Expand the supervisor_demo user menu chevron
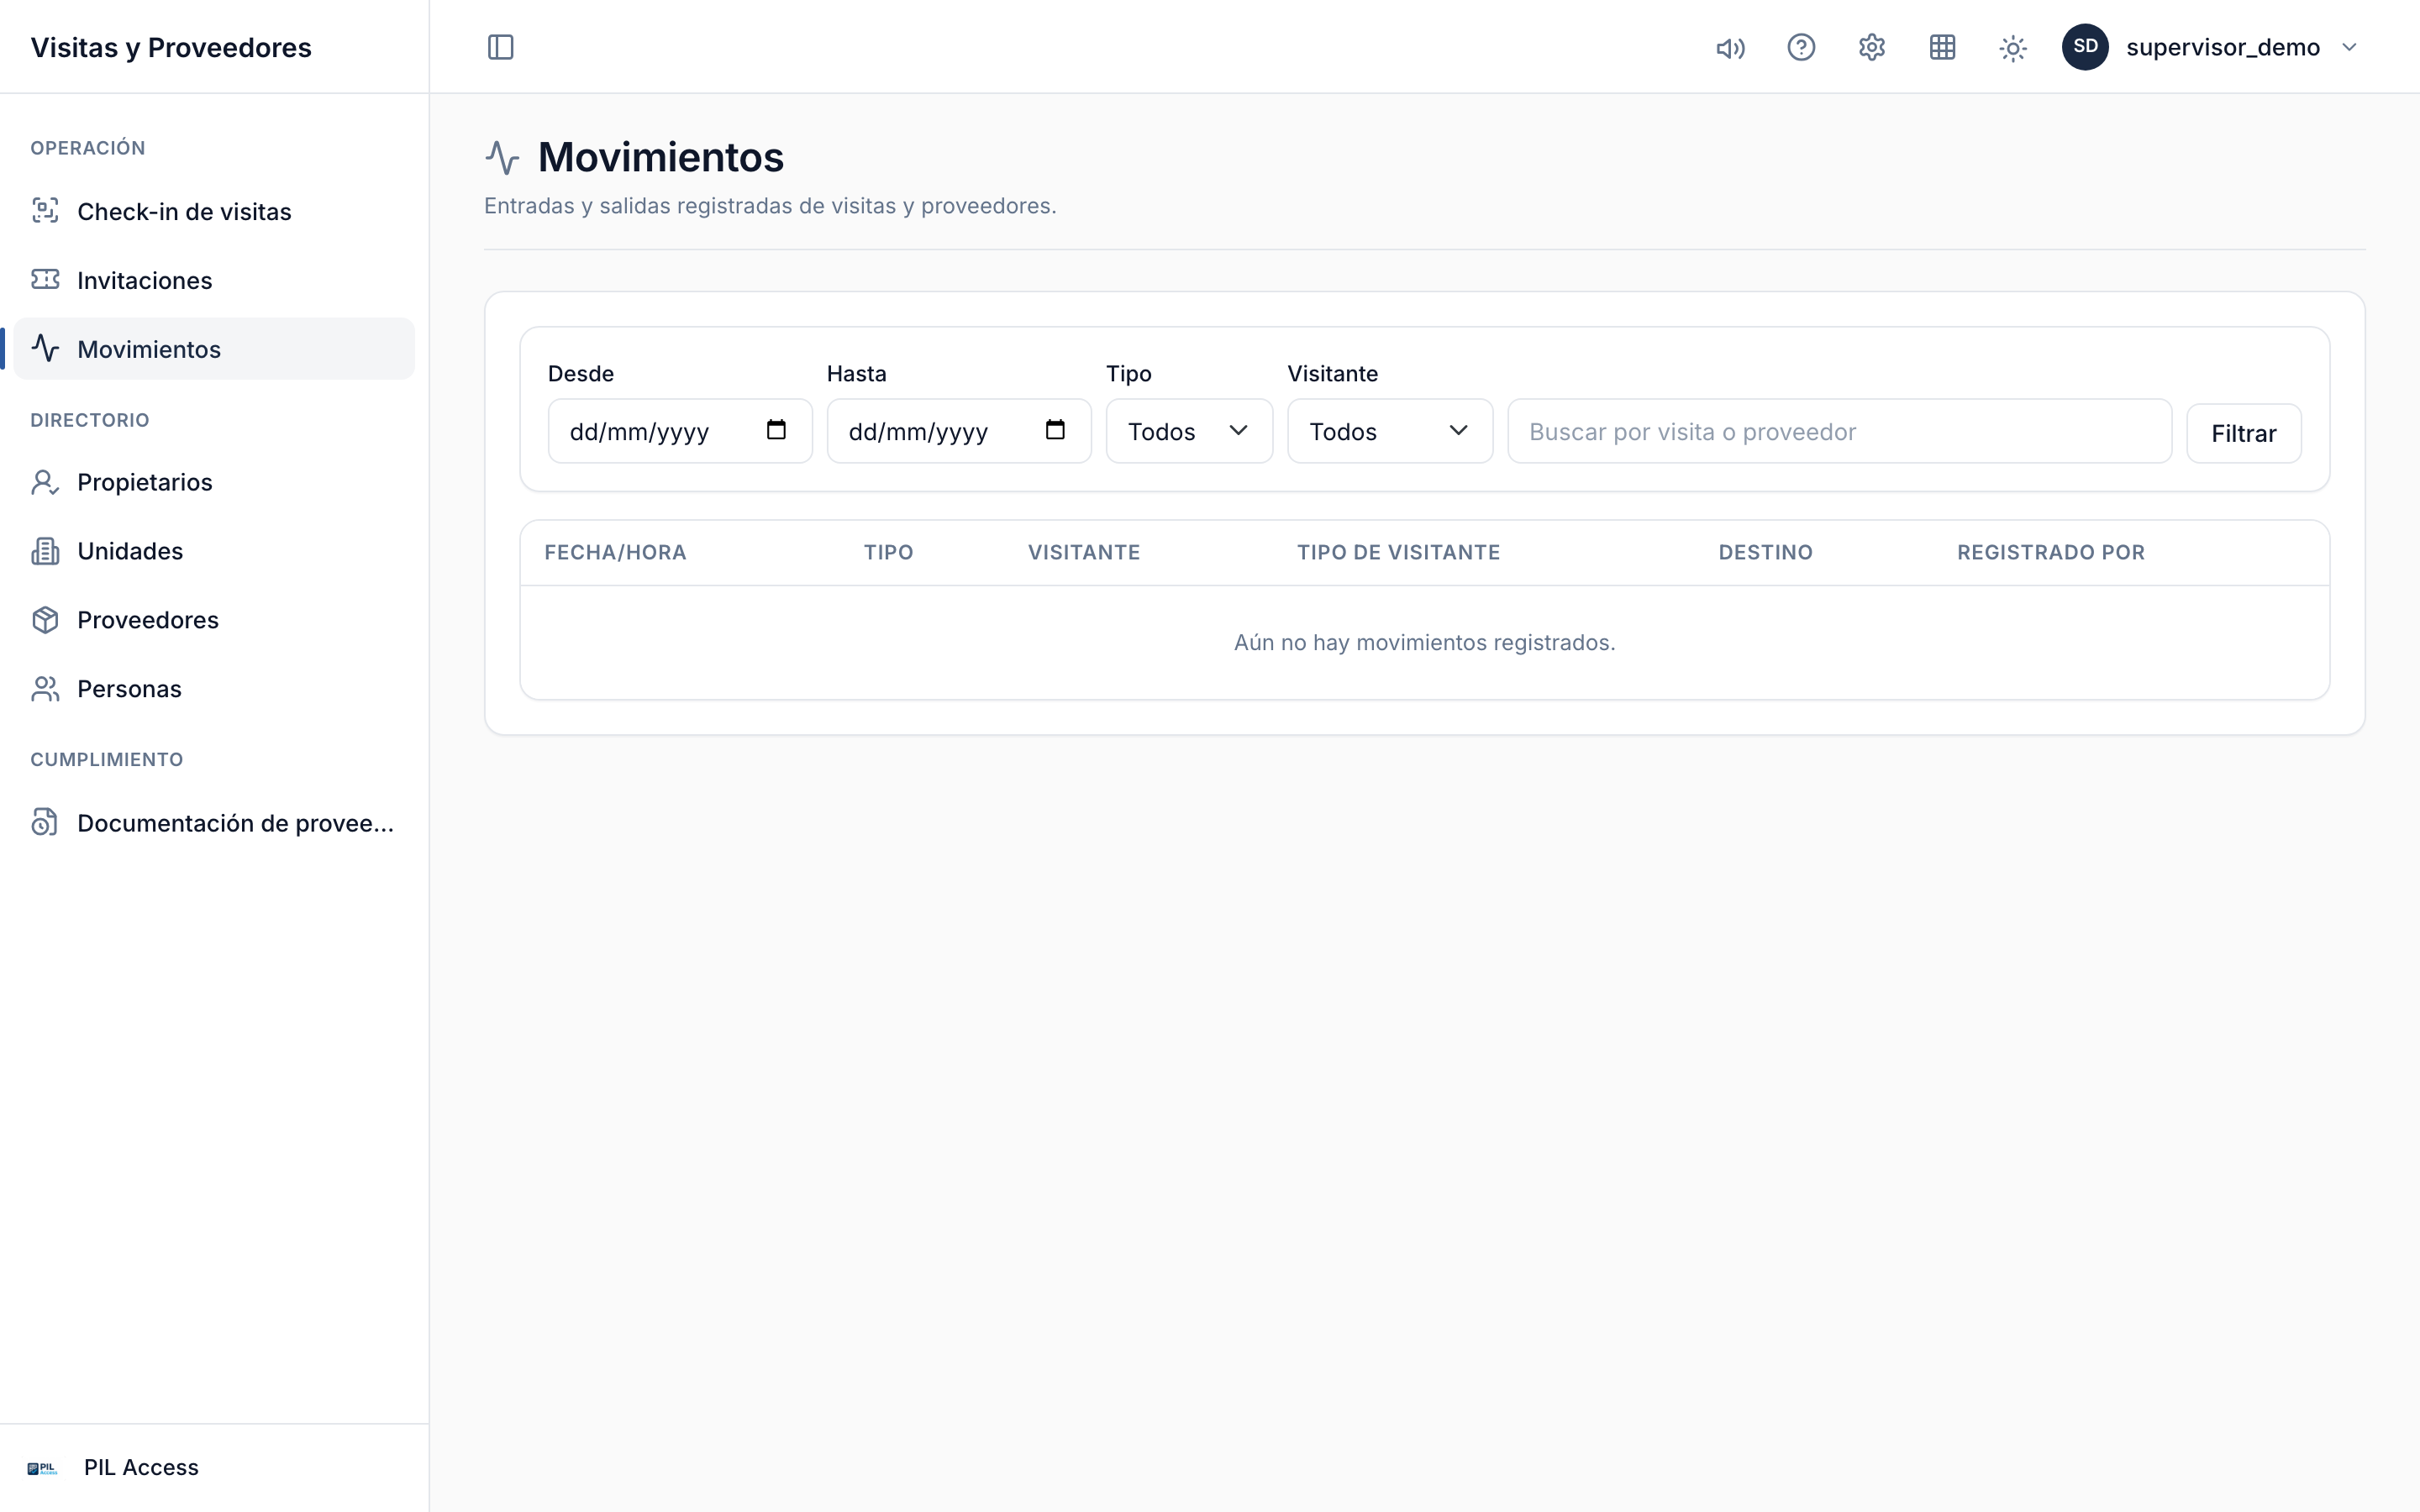This screenshot has height=1512, width=2420. (x=2349, y=47)
